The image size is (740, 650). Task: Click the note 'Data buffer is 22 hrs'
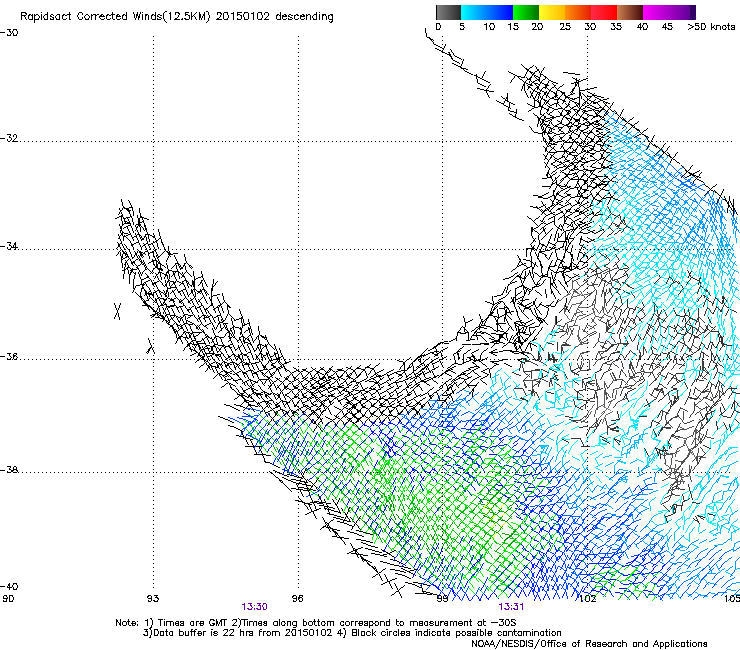[205, 633]
